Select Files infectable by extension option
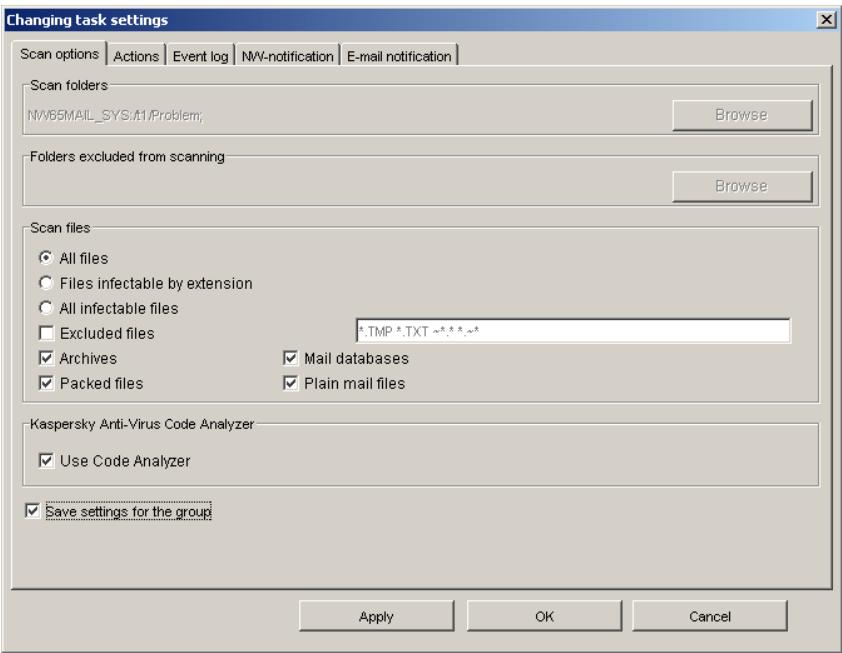Screen dimensions: 842x653 [46, 283]
